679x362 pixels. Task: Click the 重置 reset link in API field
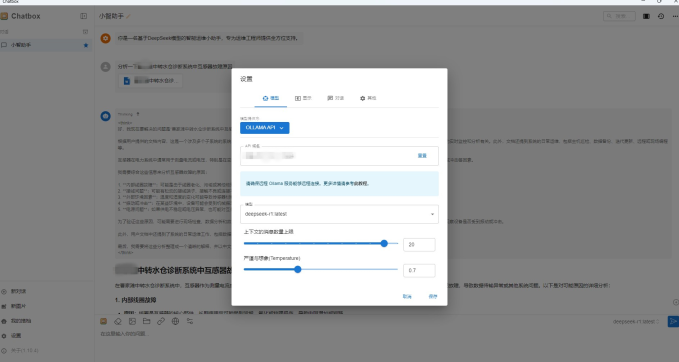click(x=422, y=156)
